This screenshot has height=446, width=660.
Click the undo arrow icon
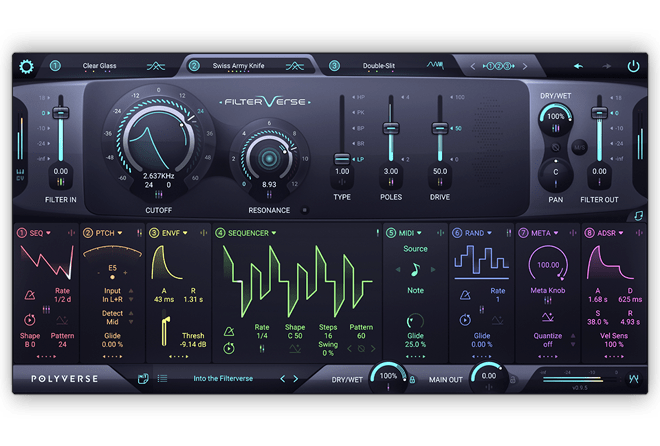pos(578,67)
